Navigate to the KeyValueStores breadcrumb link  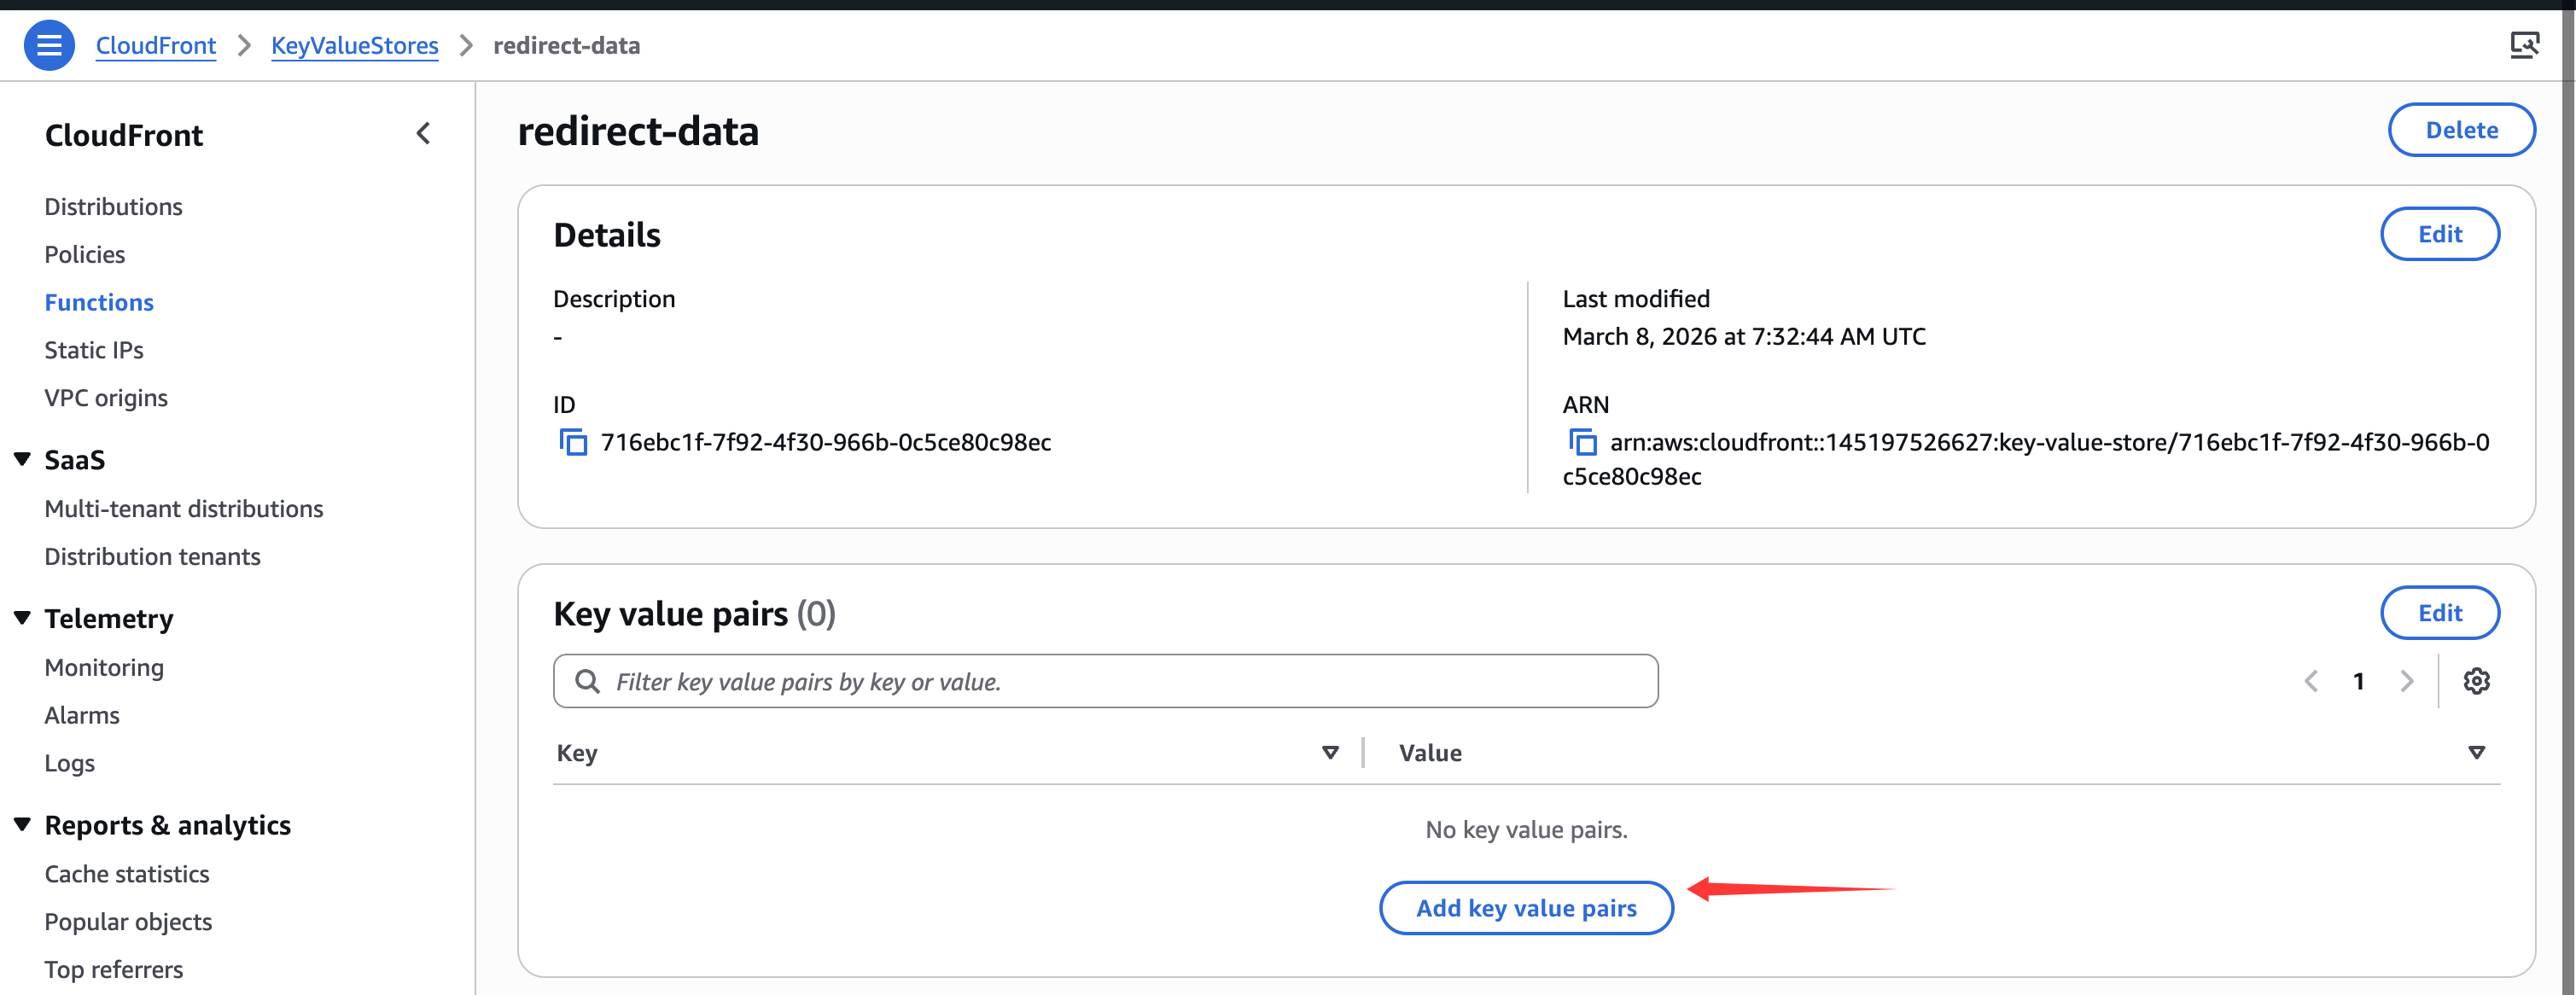pyautogui.click(x=354, y=45)
